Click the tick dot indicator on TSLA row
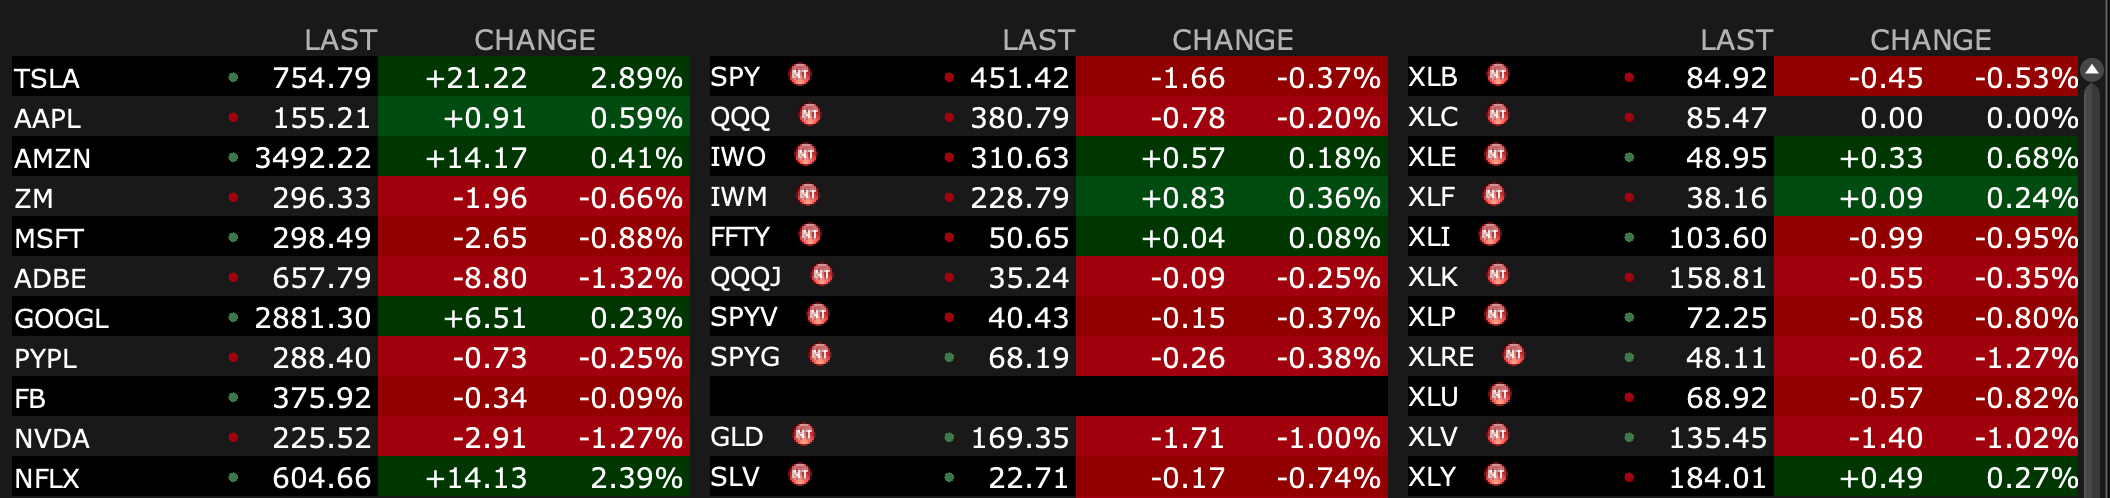 [233, 77]
